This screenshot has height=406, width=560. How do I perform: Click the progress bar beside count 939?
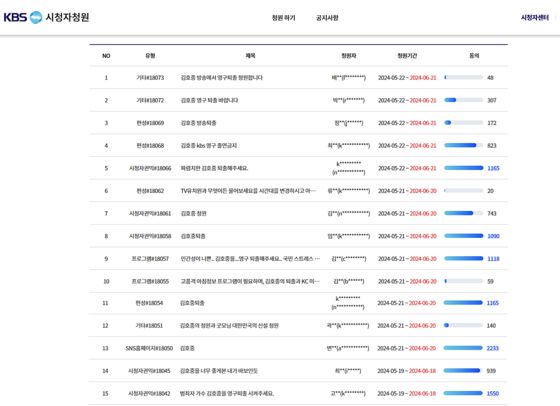(463, 371)
